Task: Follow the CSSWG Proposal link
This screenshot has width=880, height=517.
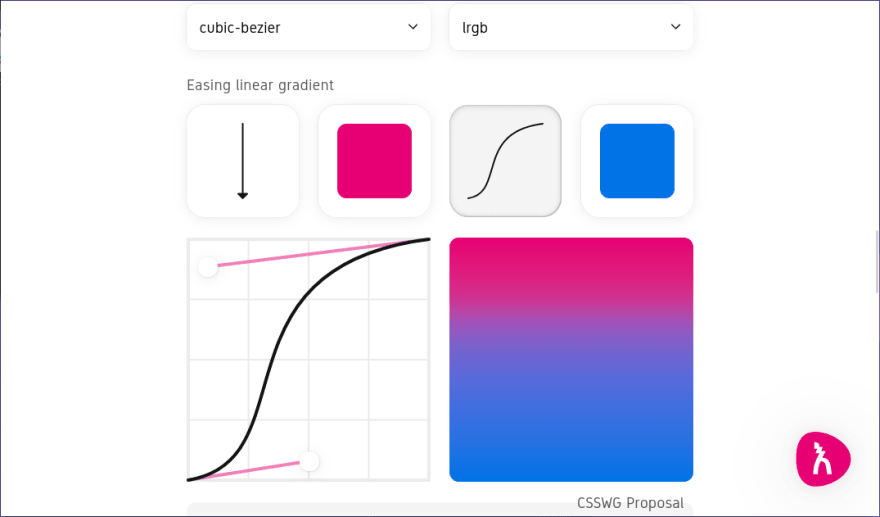Action: pos(630,502)
